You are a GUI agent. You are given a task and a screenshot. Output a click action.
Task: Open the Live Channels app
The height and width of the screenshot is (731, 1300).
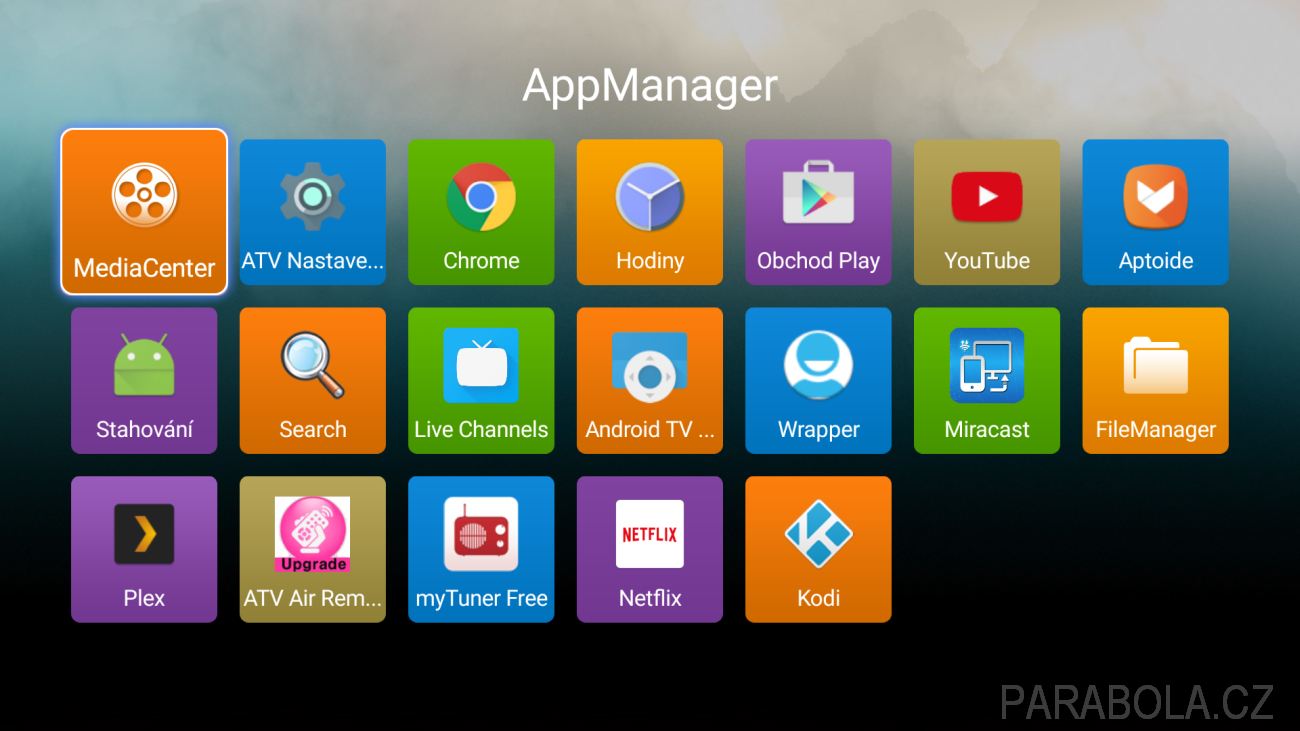(x=481, y=381)
